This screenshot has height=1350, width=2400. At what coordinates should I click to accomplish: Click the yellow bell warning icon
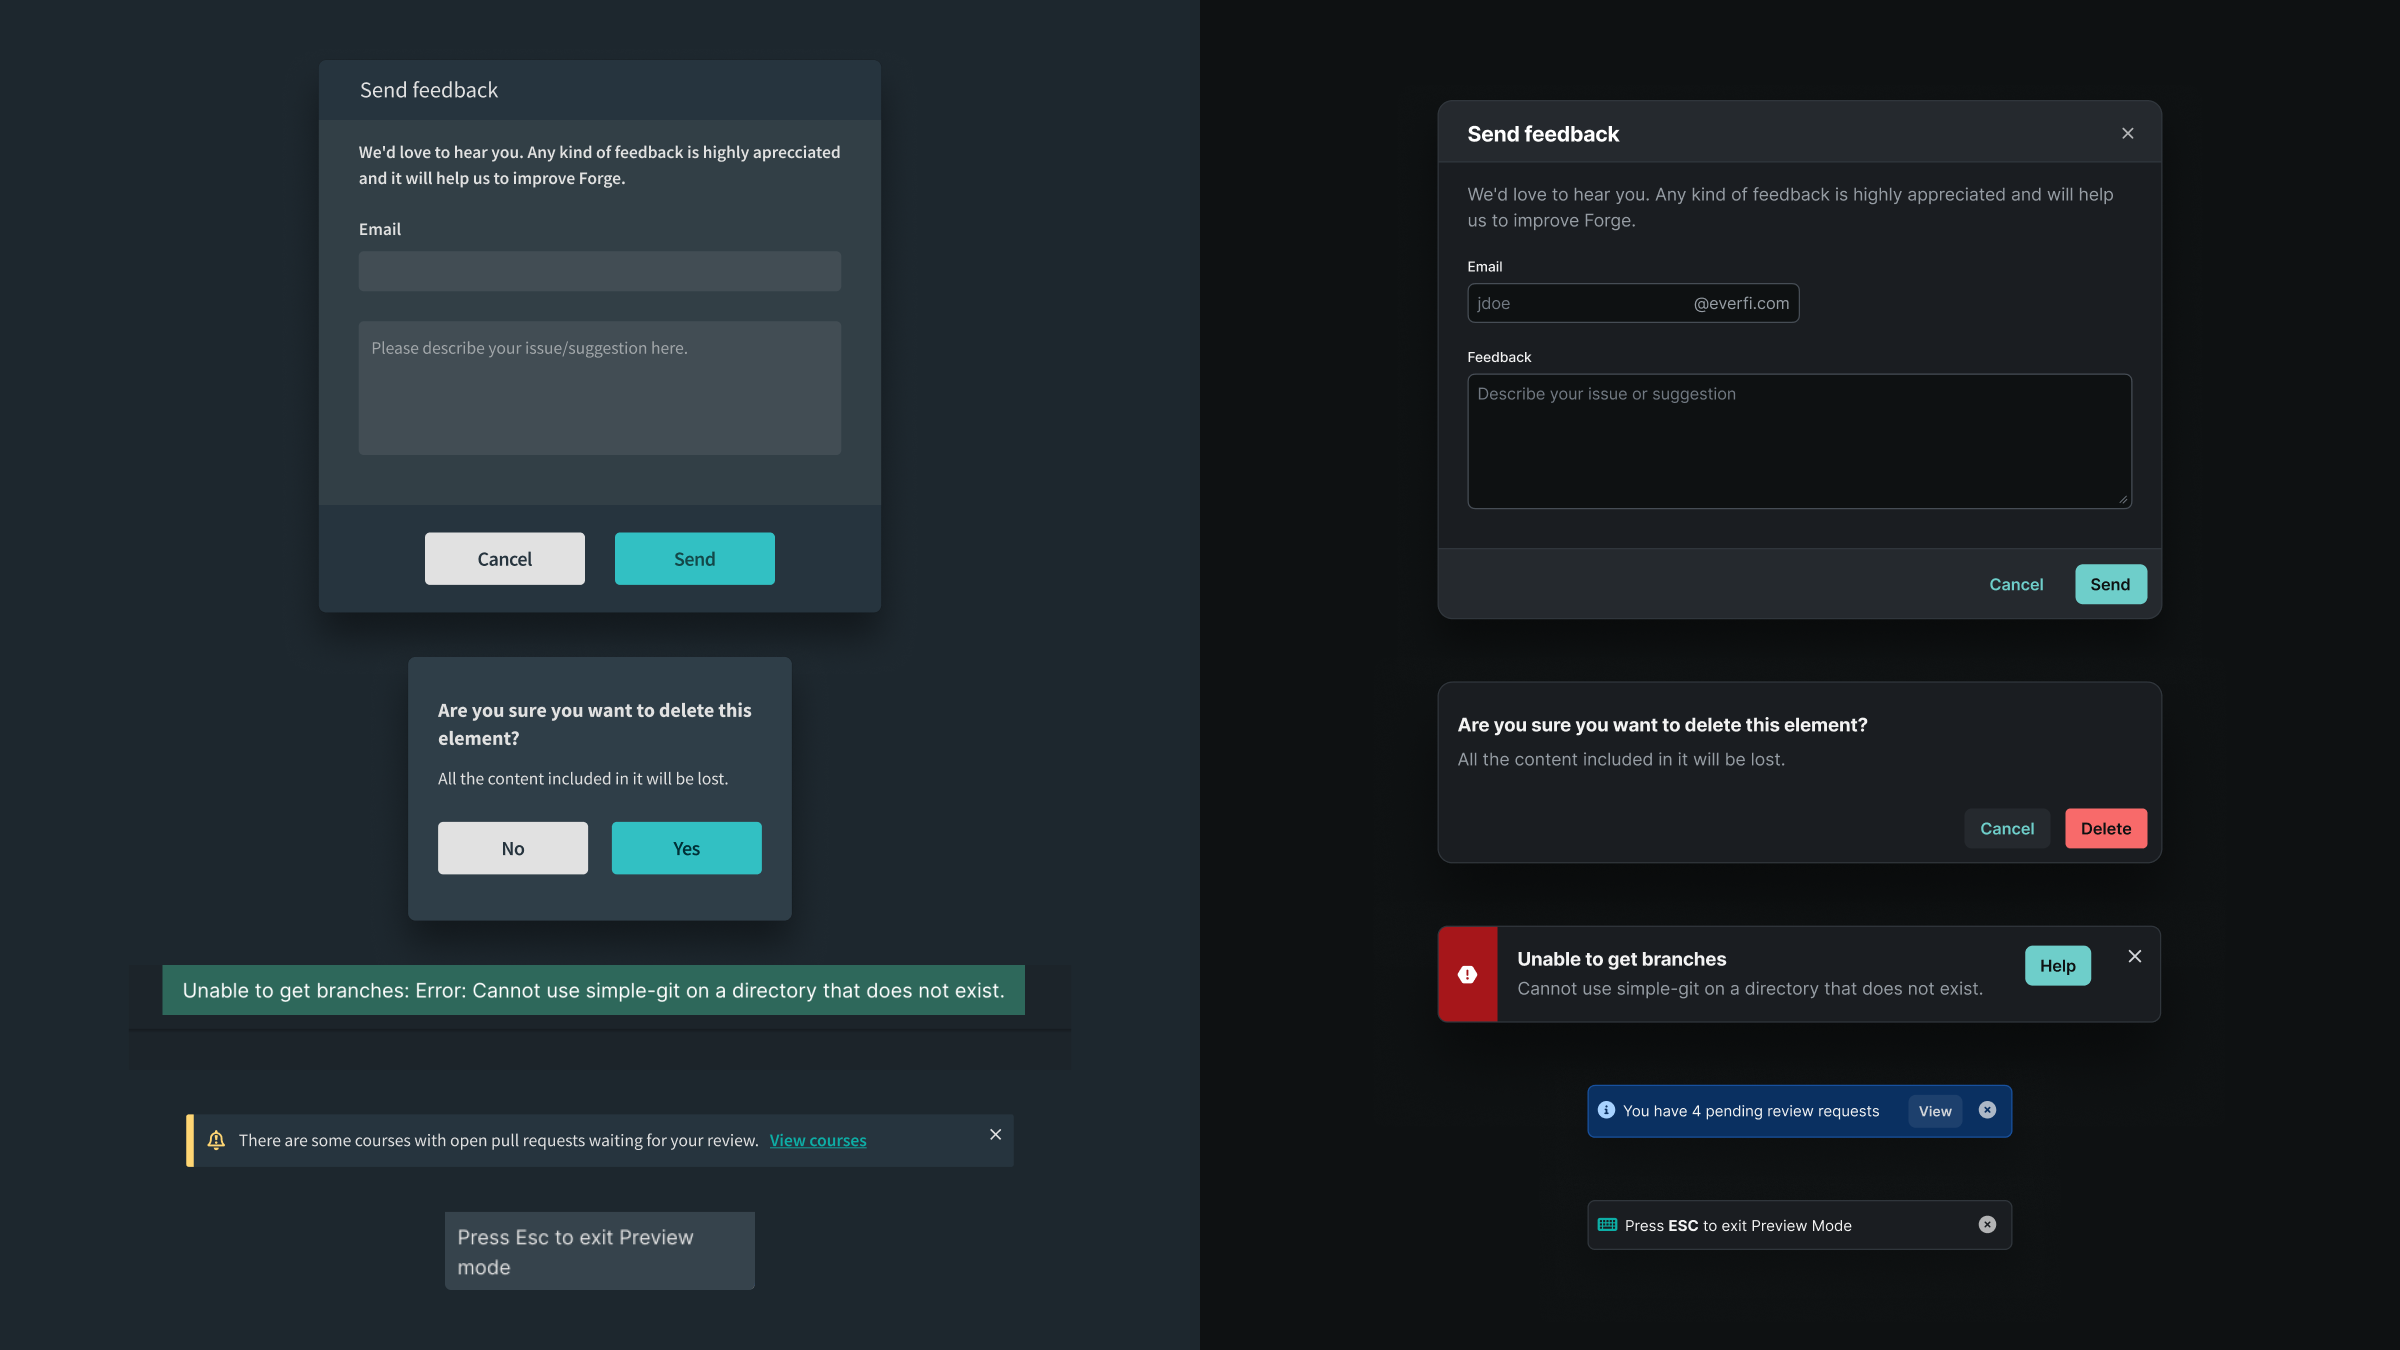[216, 1140]
